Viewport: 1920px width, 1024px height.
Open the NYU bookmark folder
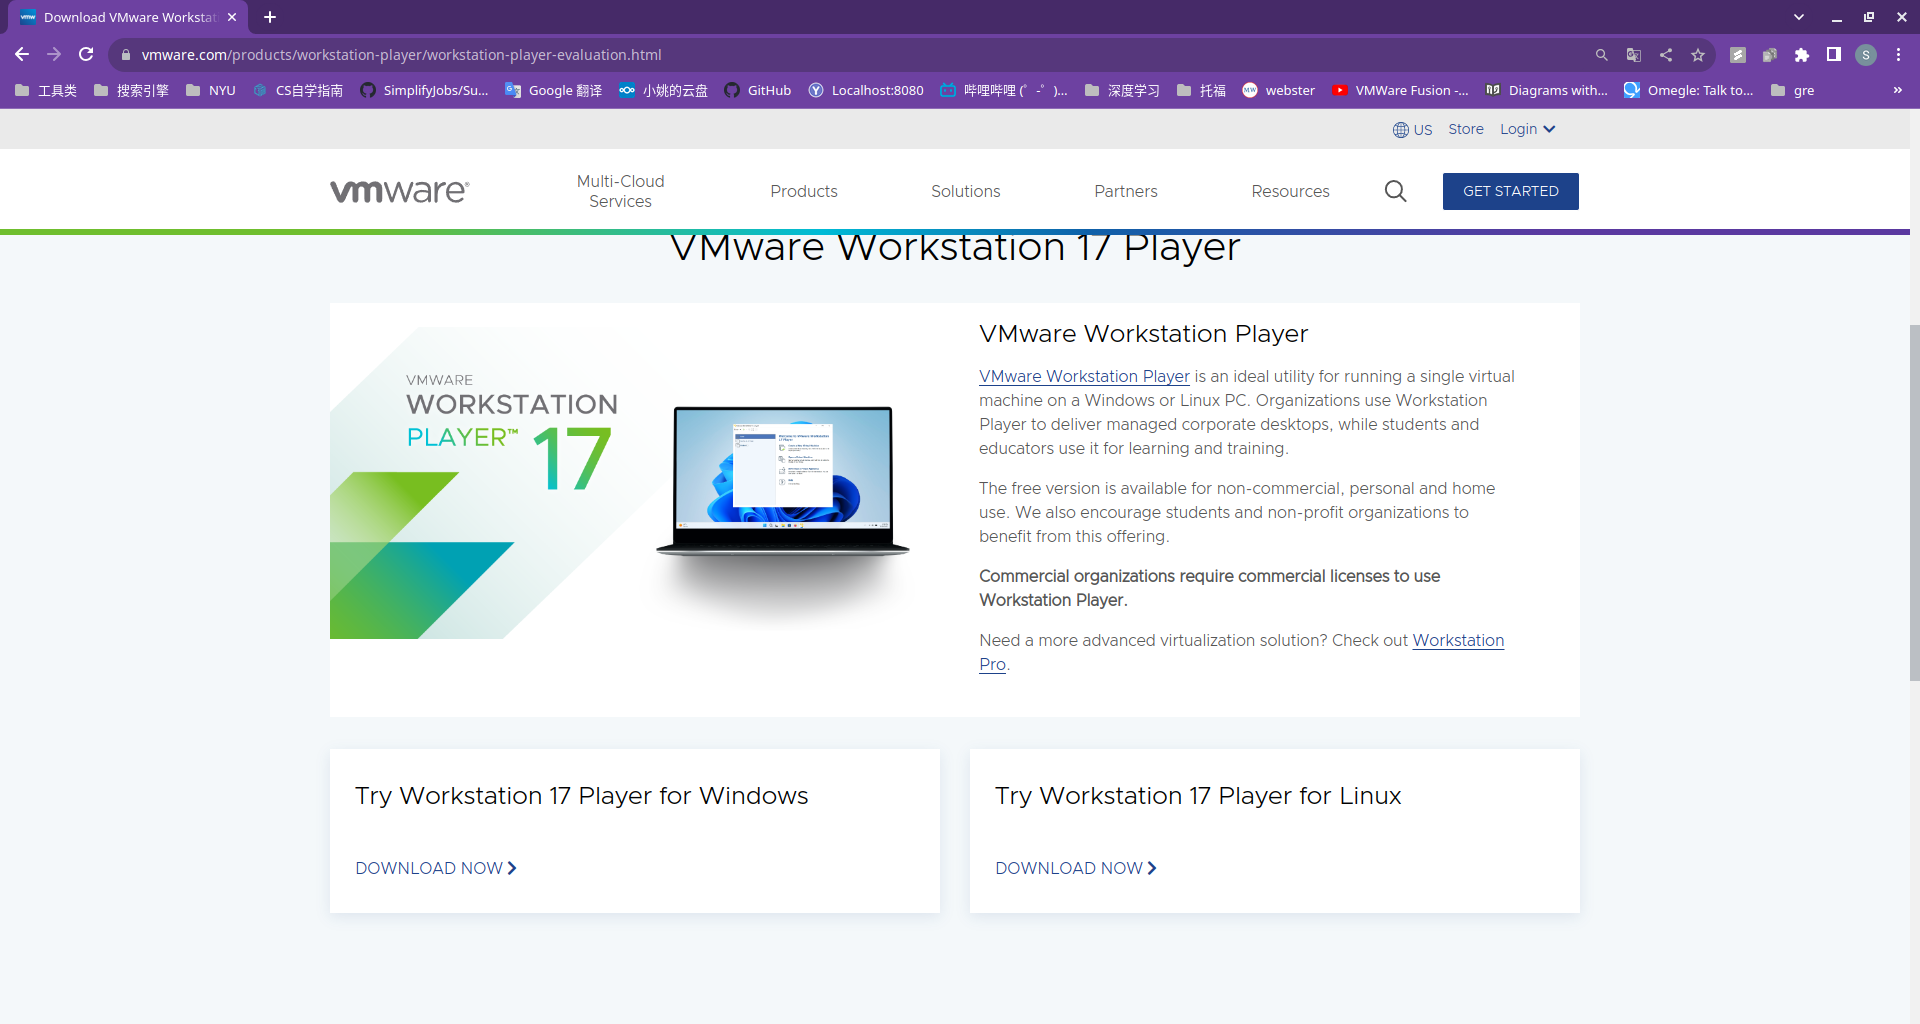point(211,90)
